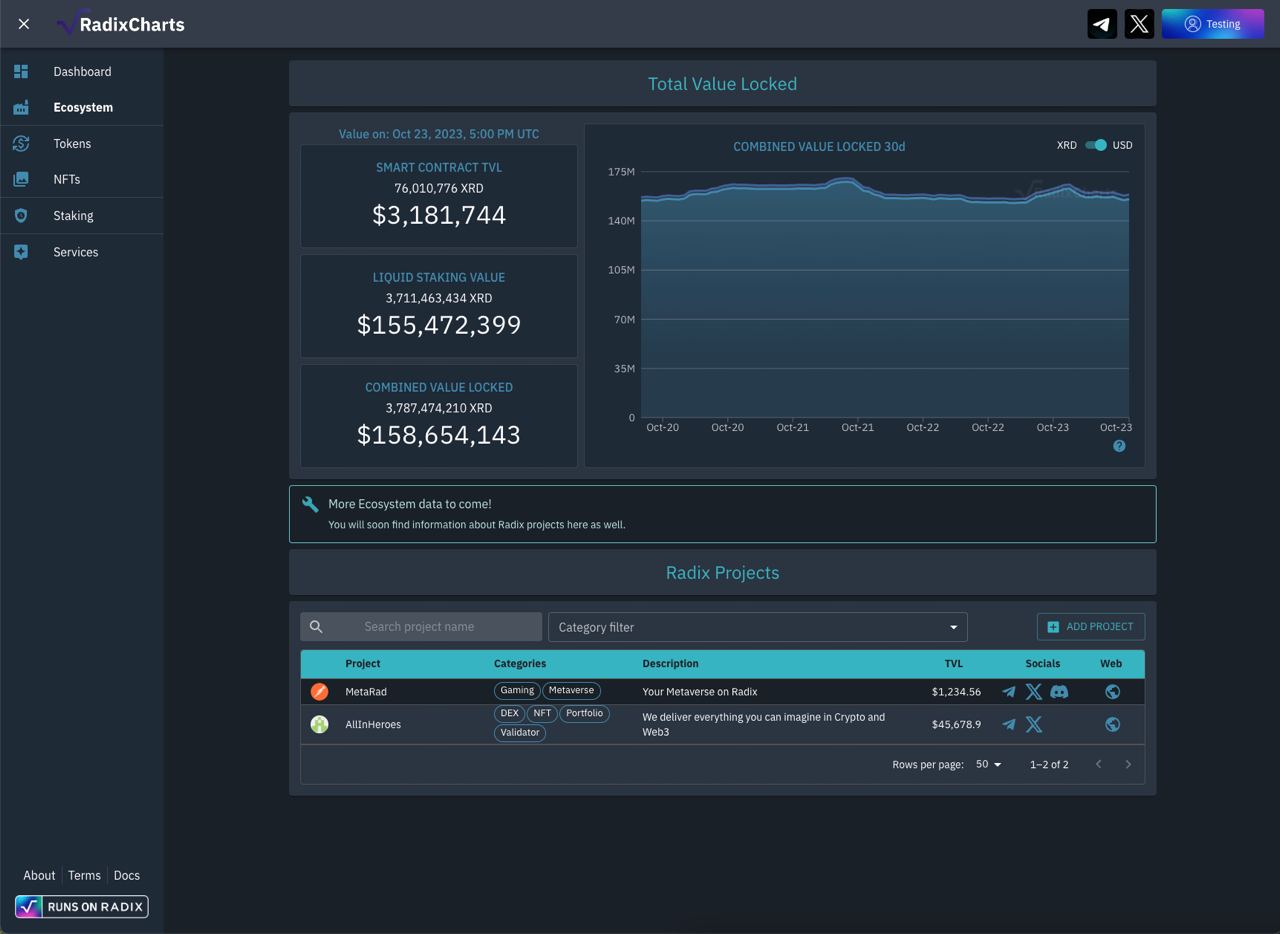Open the Terms link

(x=84, y=875)
